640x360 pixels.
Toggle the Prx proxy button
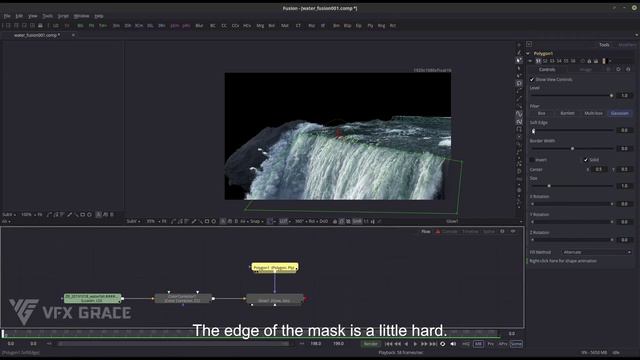coord(491,344)
